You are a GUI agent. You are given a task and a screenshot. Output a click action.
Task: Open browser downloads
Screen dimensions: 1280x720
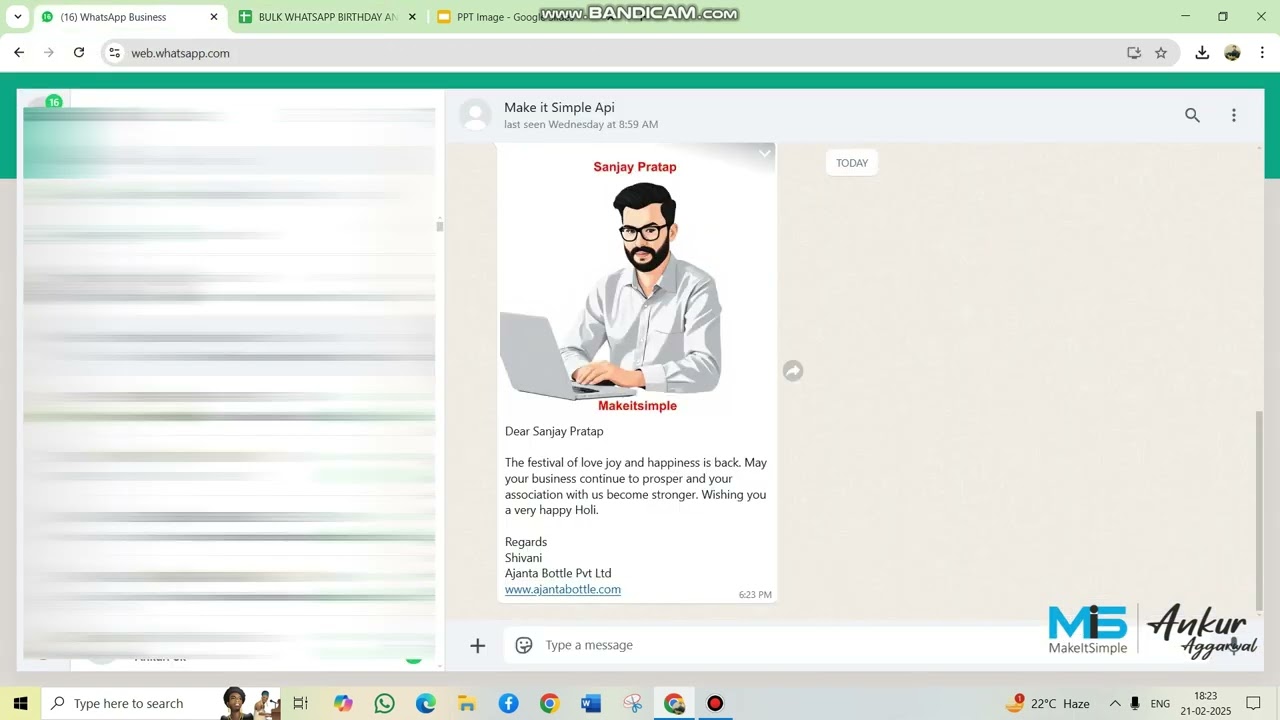pyautogui.click(x=1202, y=53)
